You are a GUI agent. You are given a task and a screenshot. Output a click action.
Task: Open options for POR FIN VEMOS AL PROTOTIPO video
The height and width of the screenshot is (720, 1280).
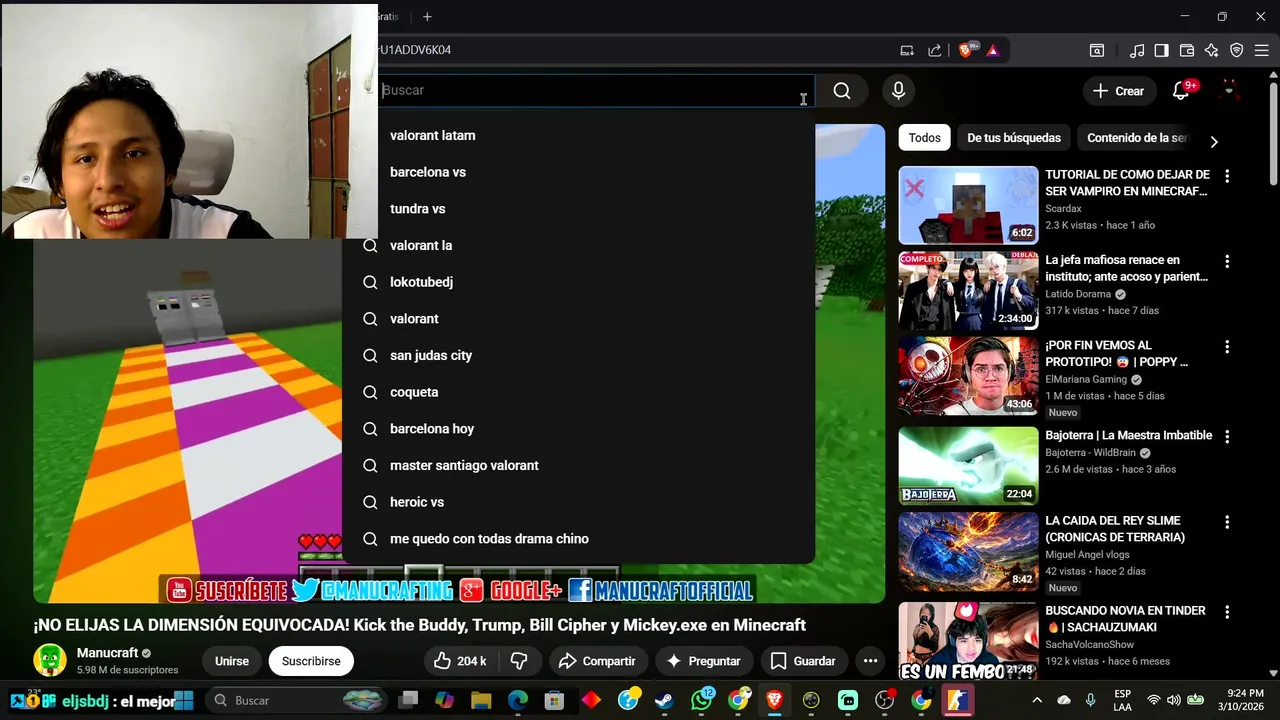(x=1227, y=347)
